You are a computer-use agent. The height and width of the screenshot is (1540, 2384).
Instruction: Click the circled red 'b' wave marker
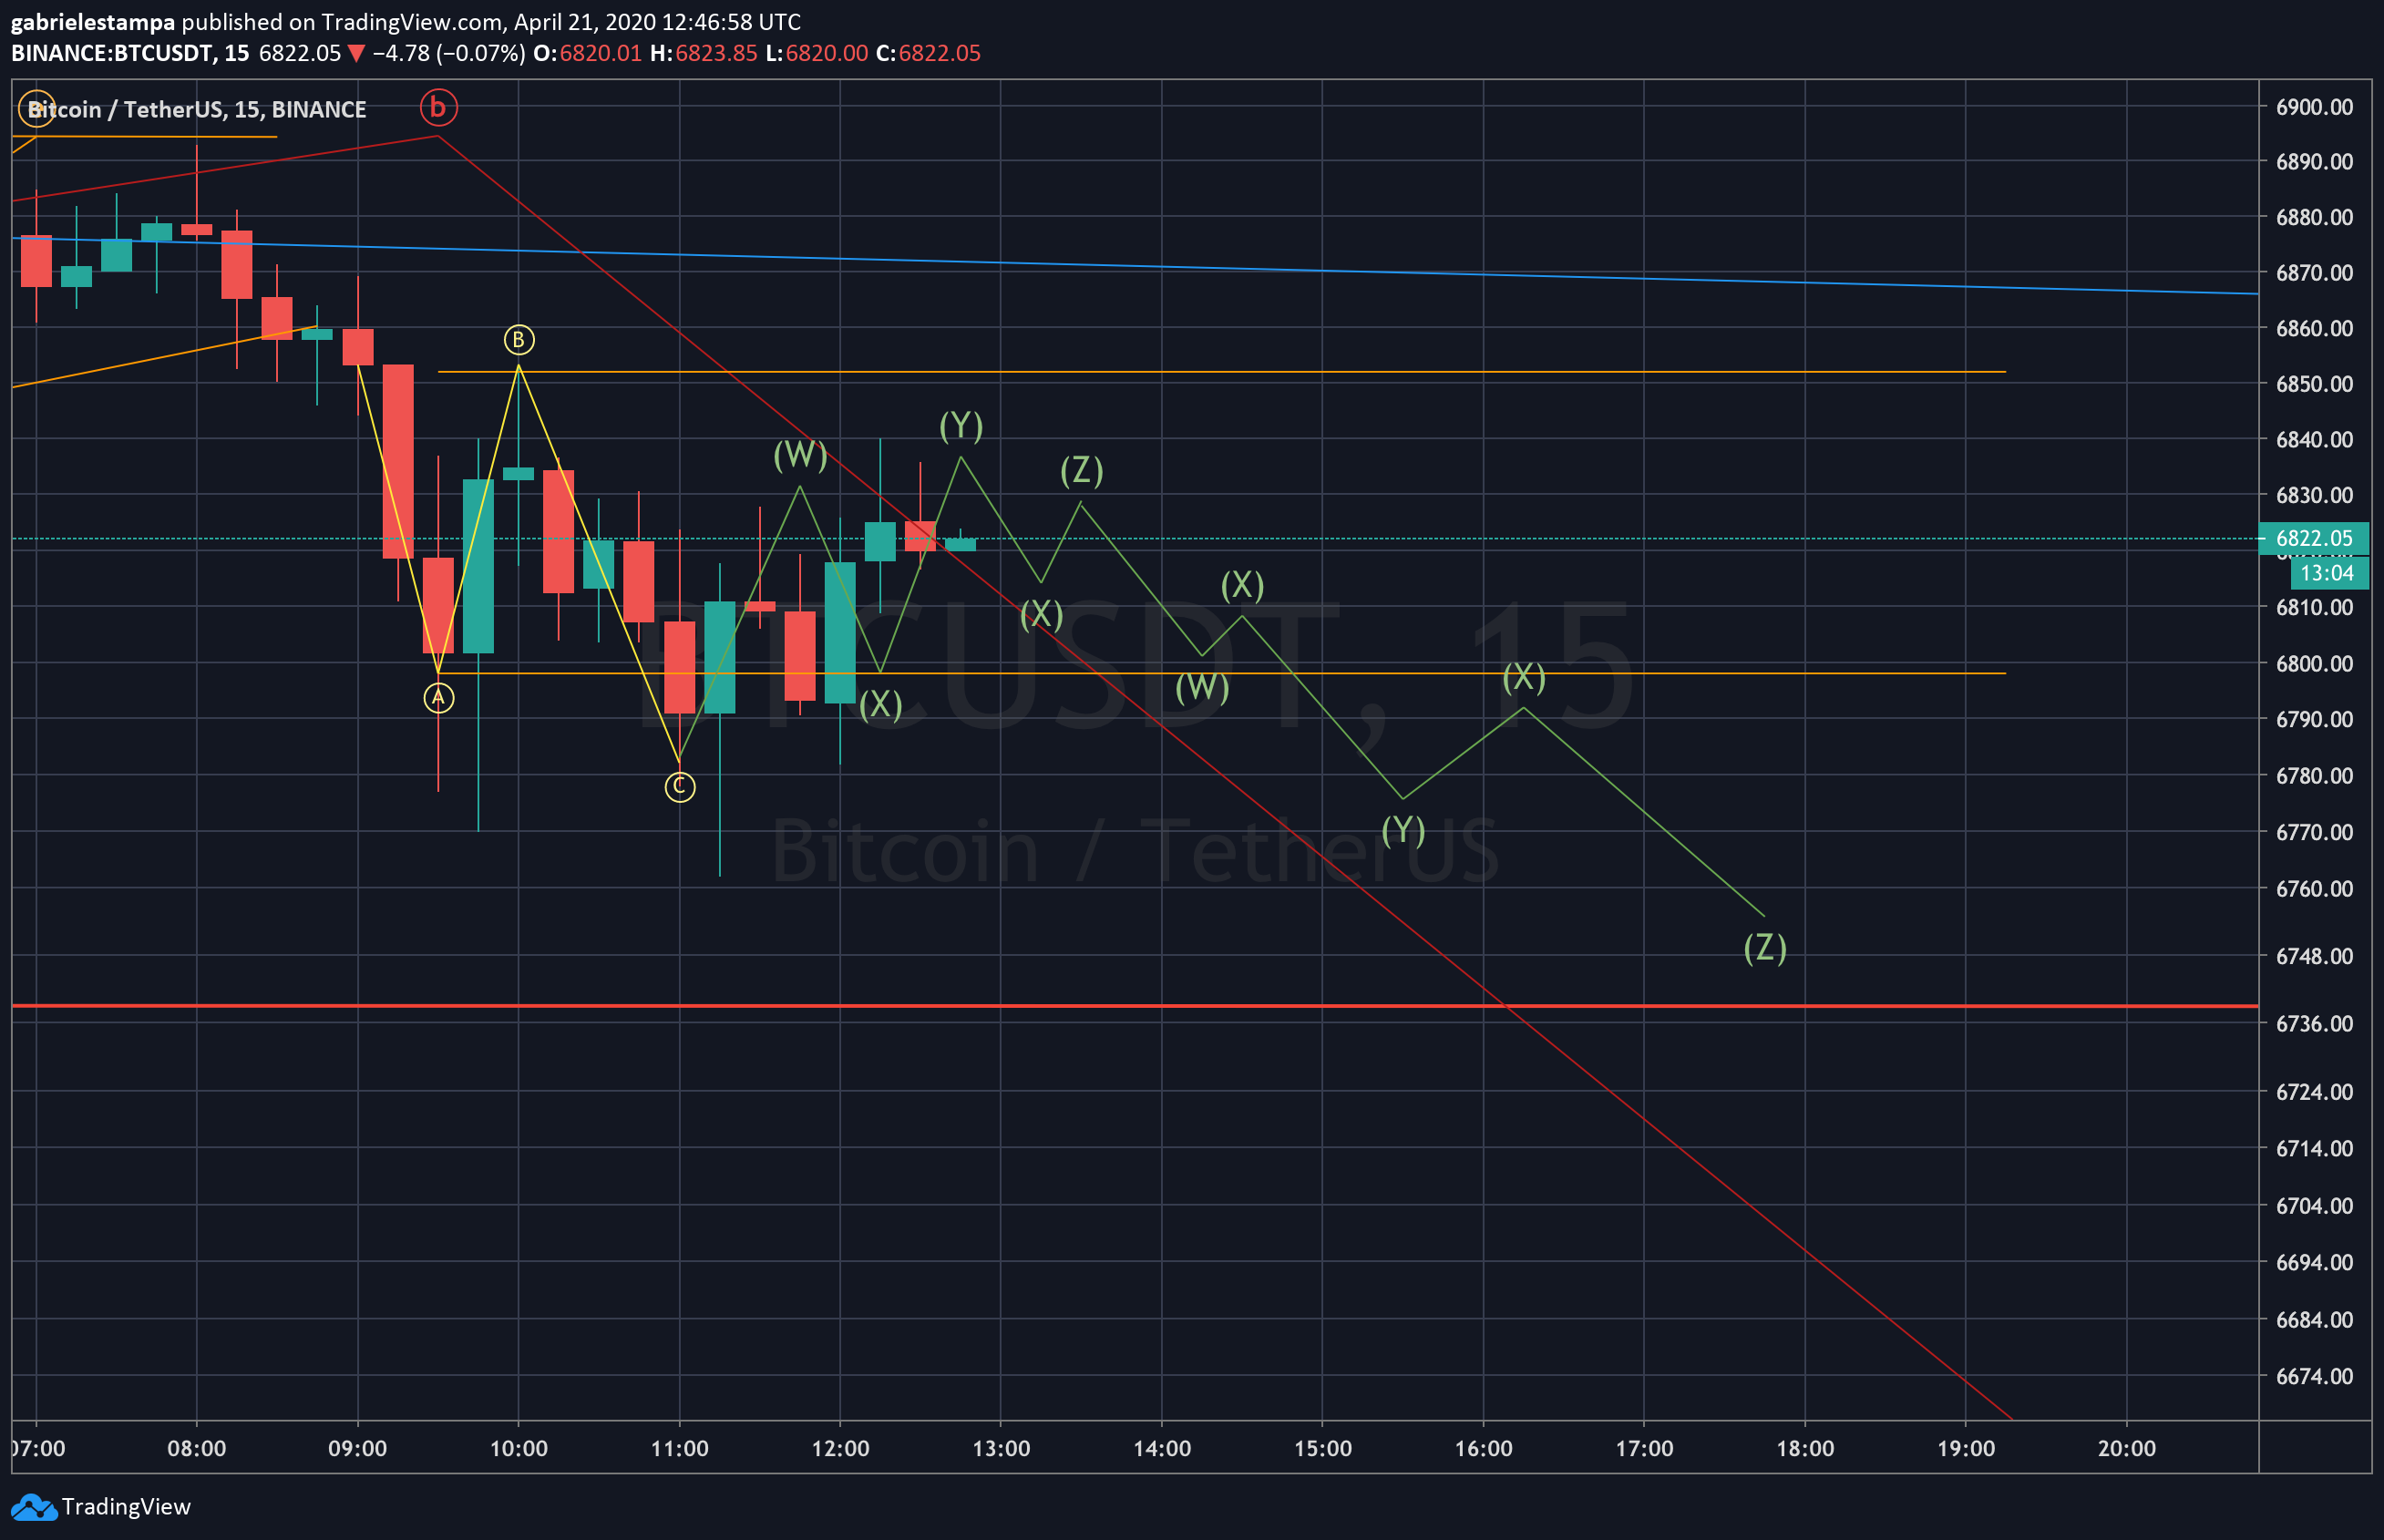438,107
